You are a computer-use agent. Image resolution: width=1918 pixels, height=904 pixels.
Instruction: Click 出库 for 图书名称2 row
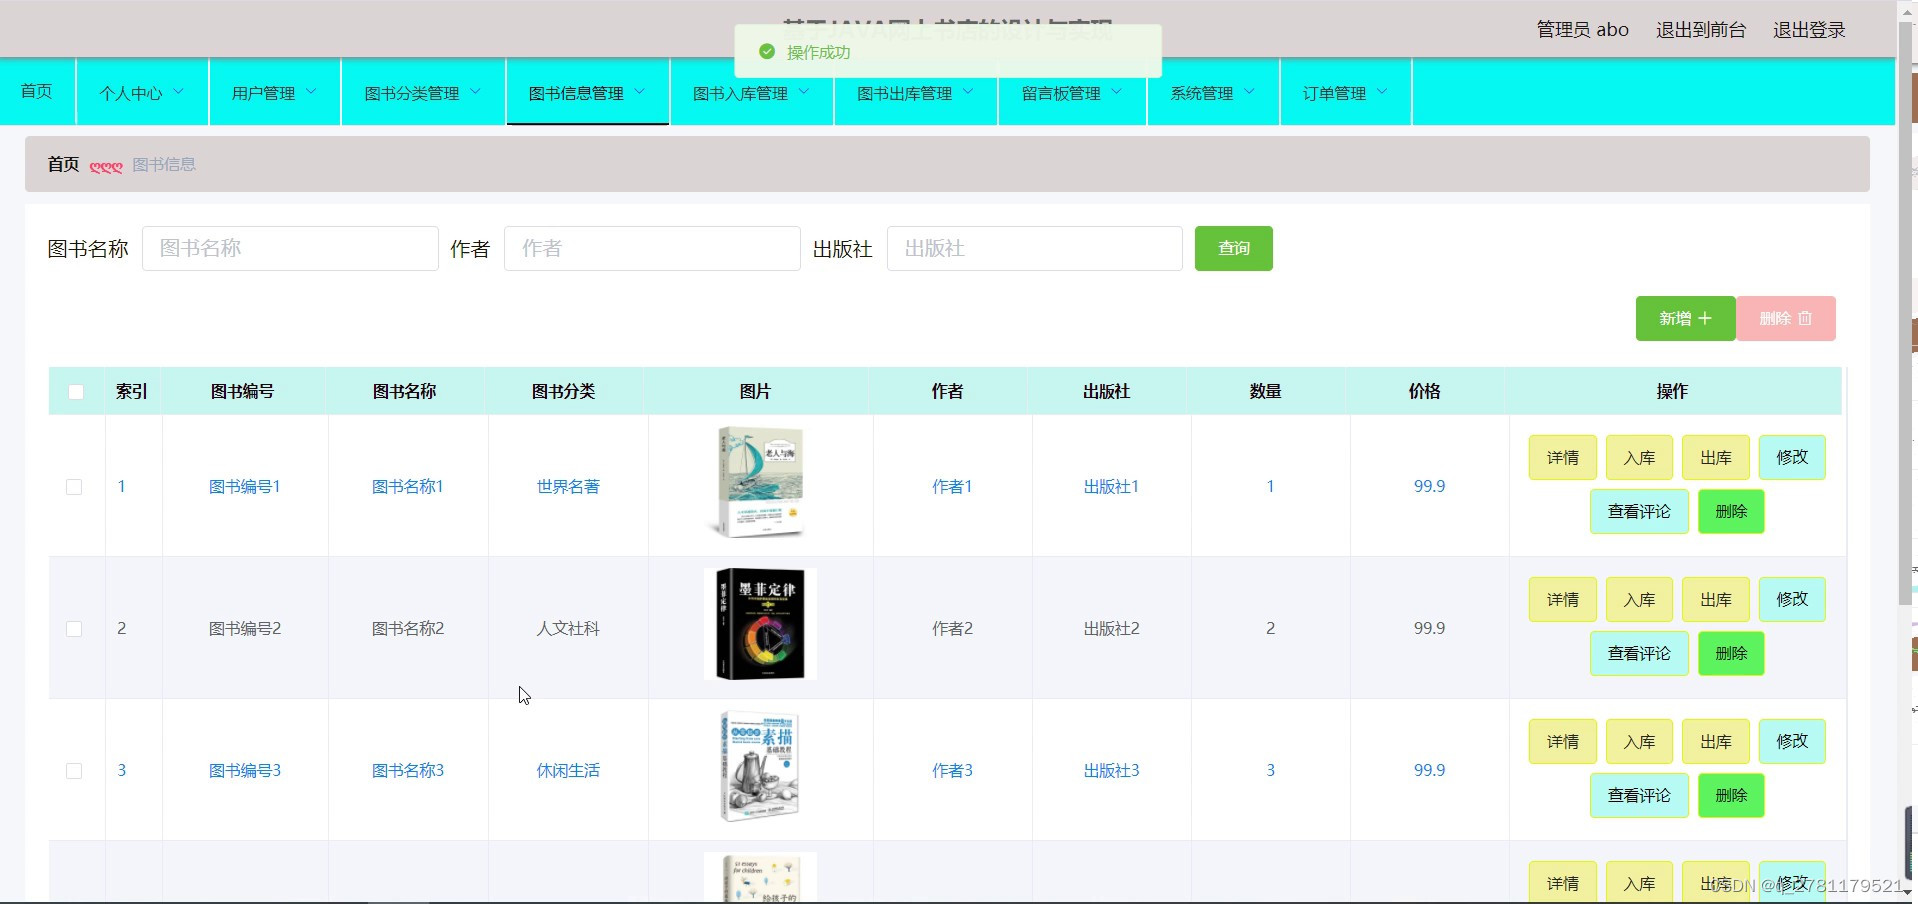[1716, 599]
